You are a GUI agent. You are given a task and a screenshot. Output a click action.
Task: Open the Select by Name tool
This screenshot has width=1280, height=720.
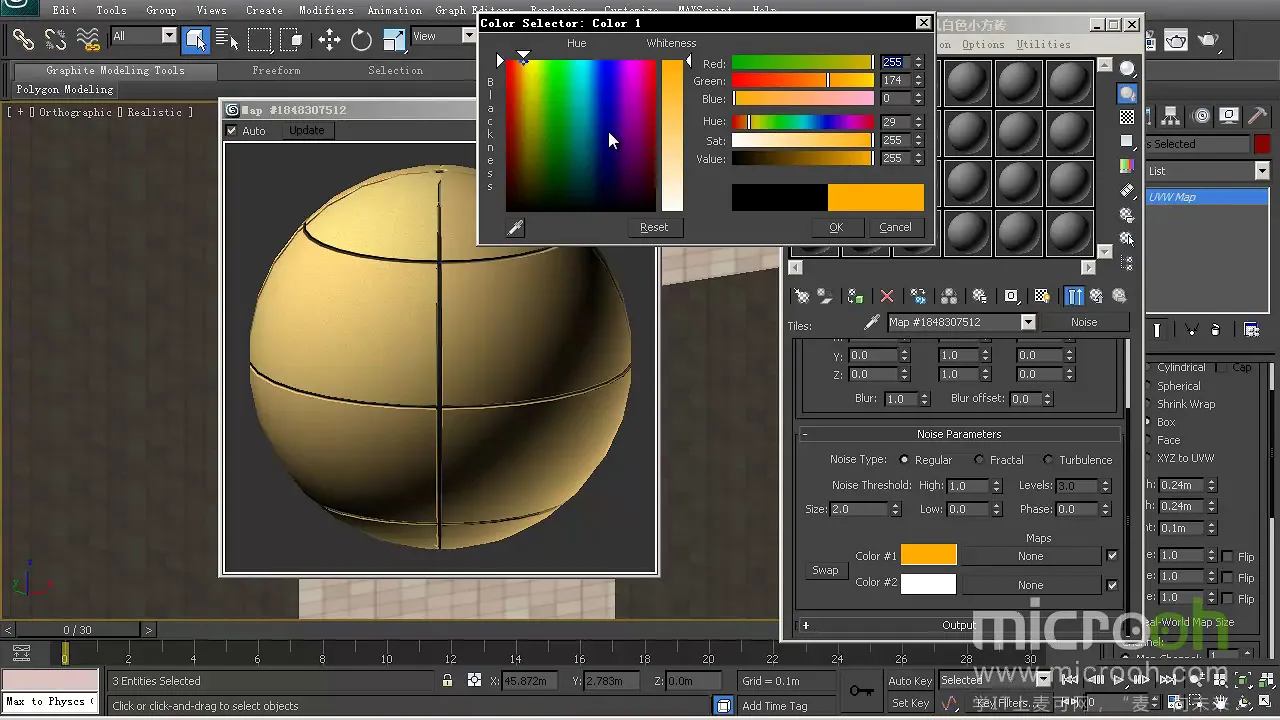pyautogui.click(x=227, y=40)
